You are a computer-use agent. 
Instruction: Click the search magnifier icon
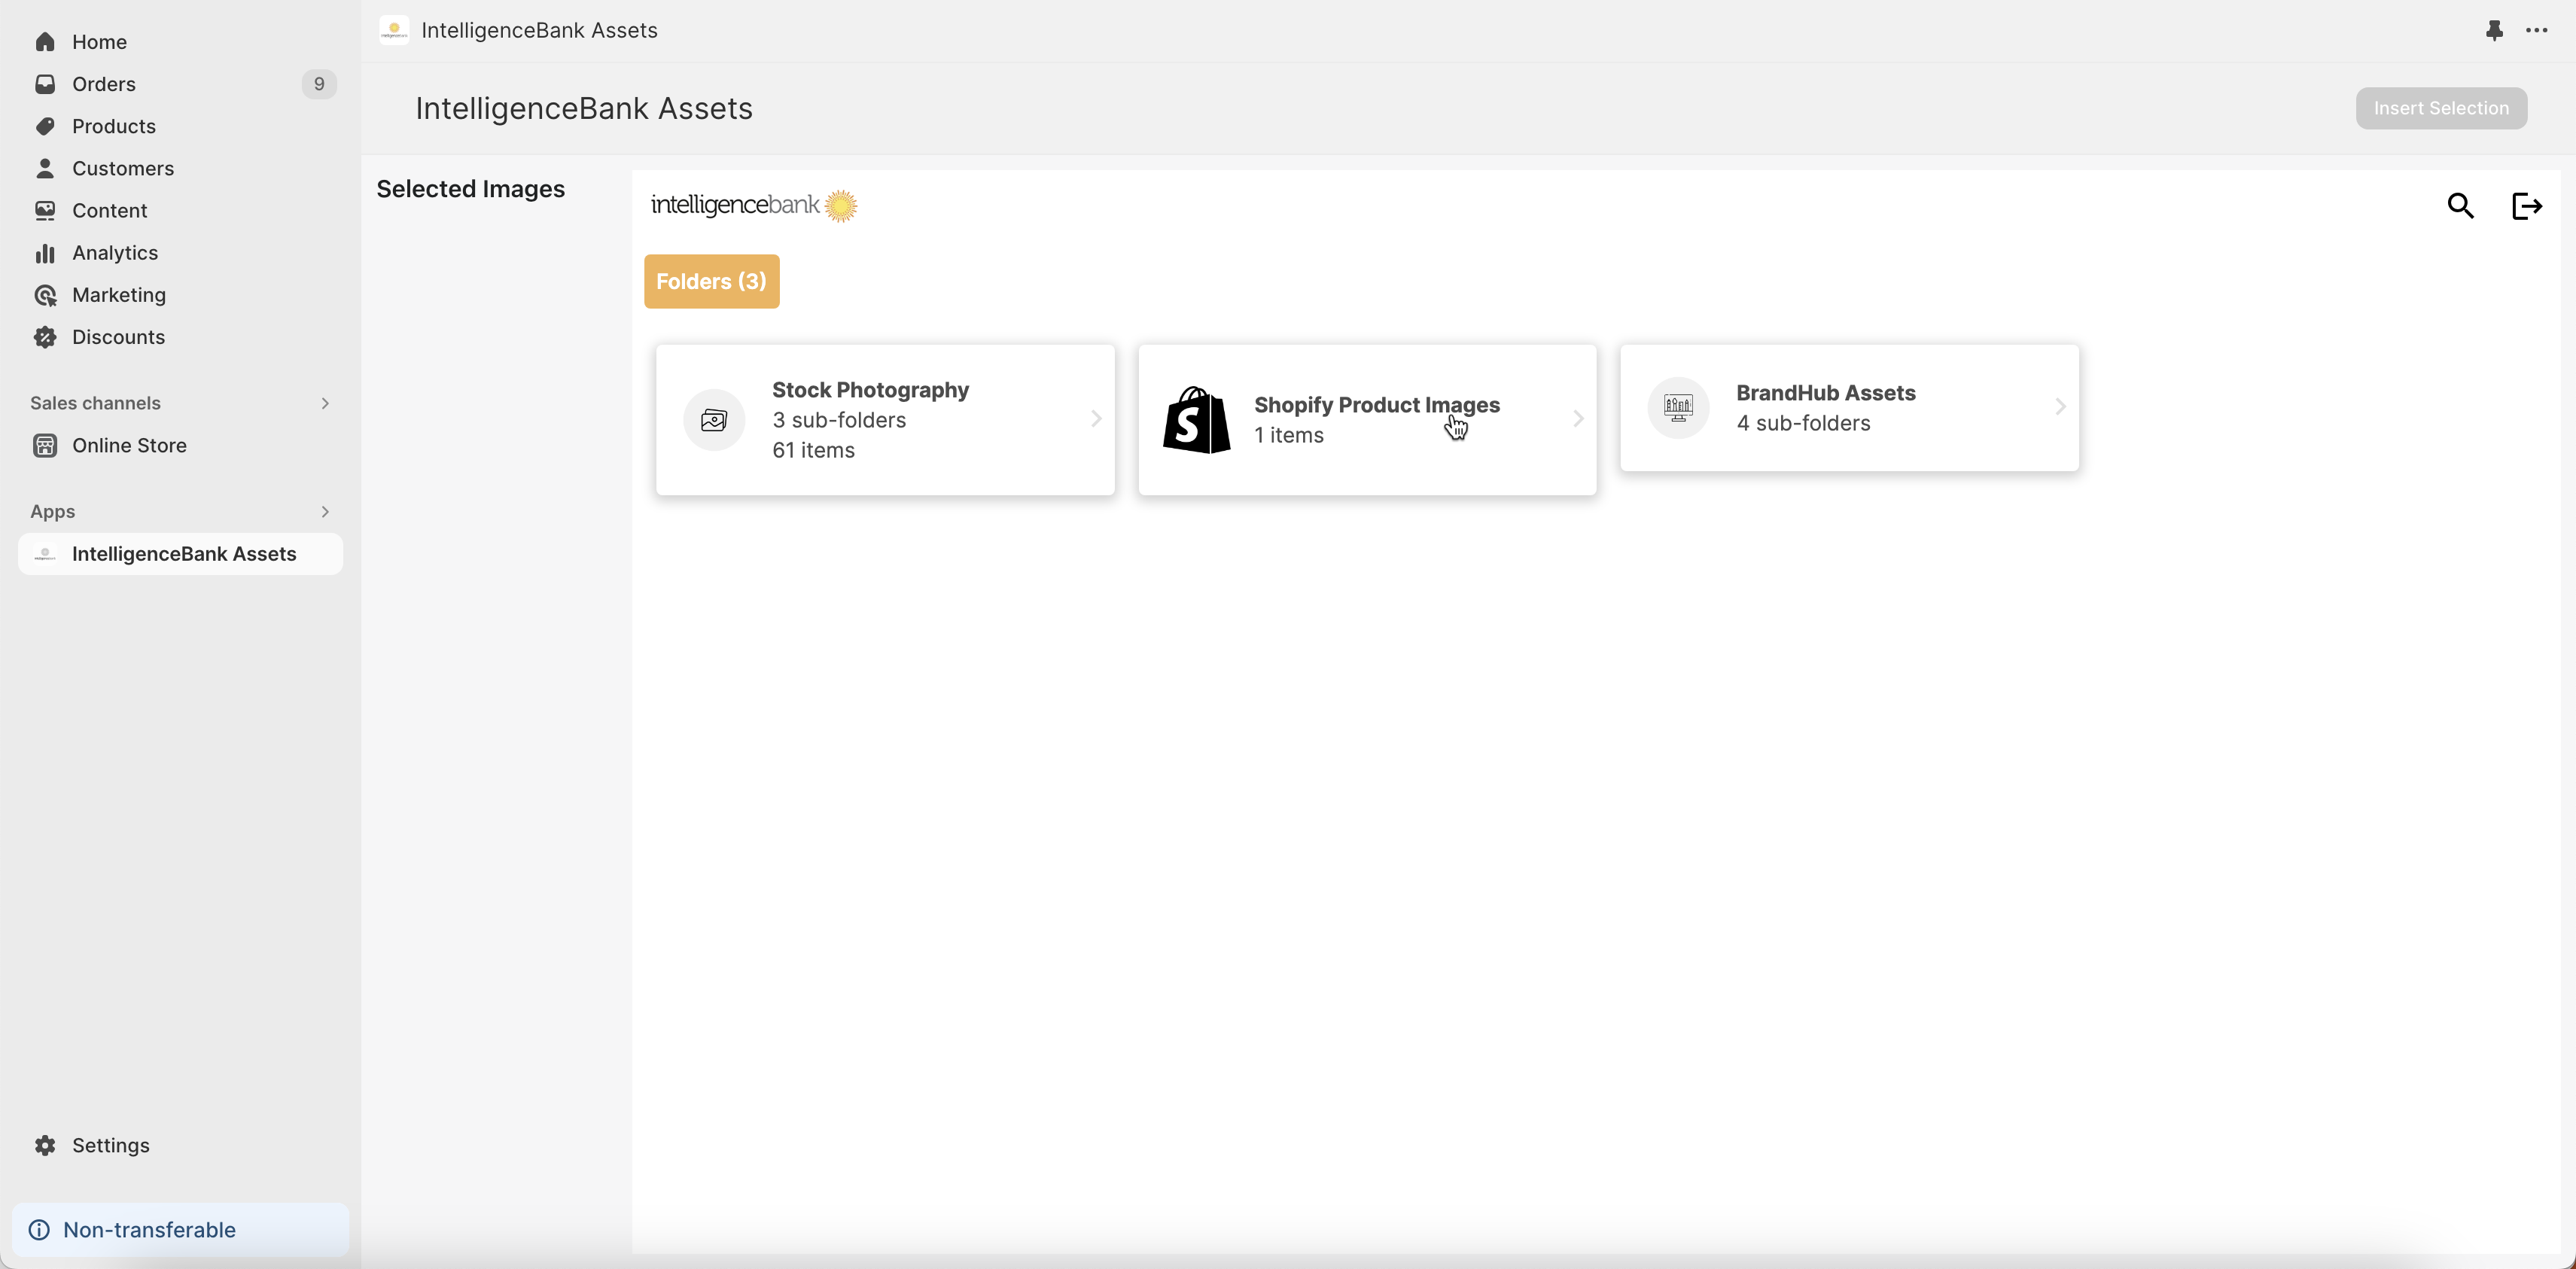pos(2460,206)
